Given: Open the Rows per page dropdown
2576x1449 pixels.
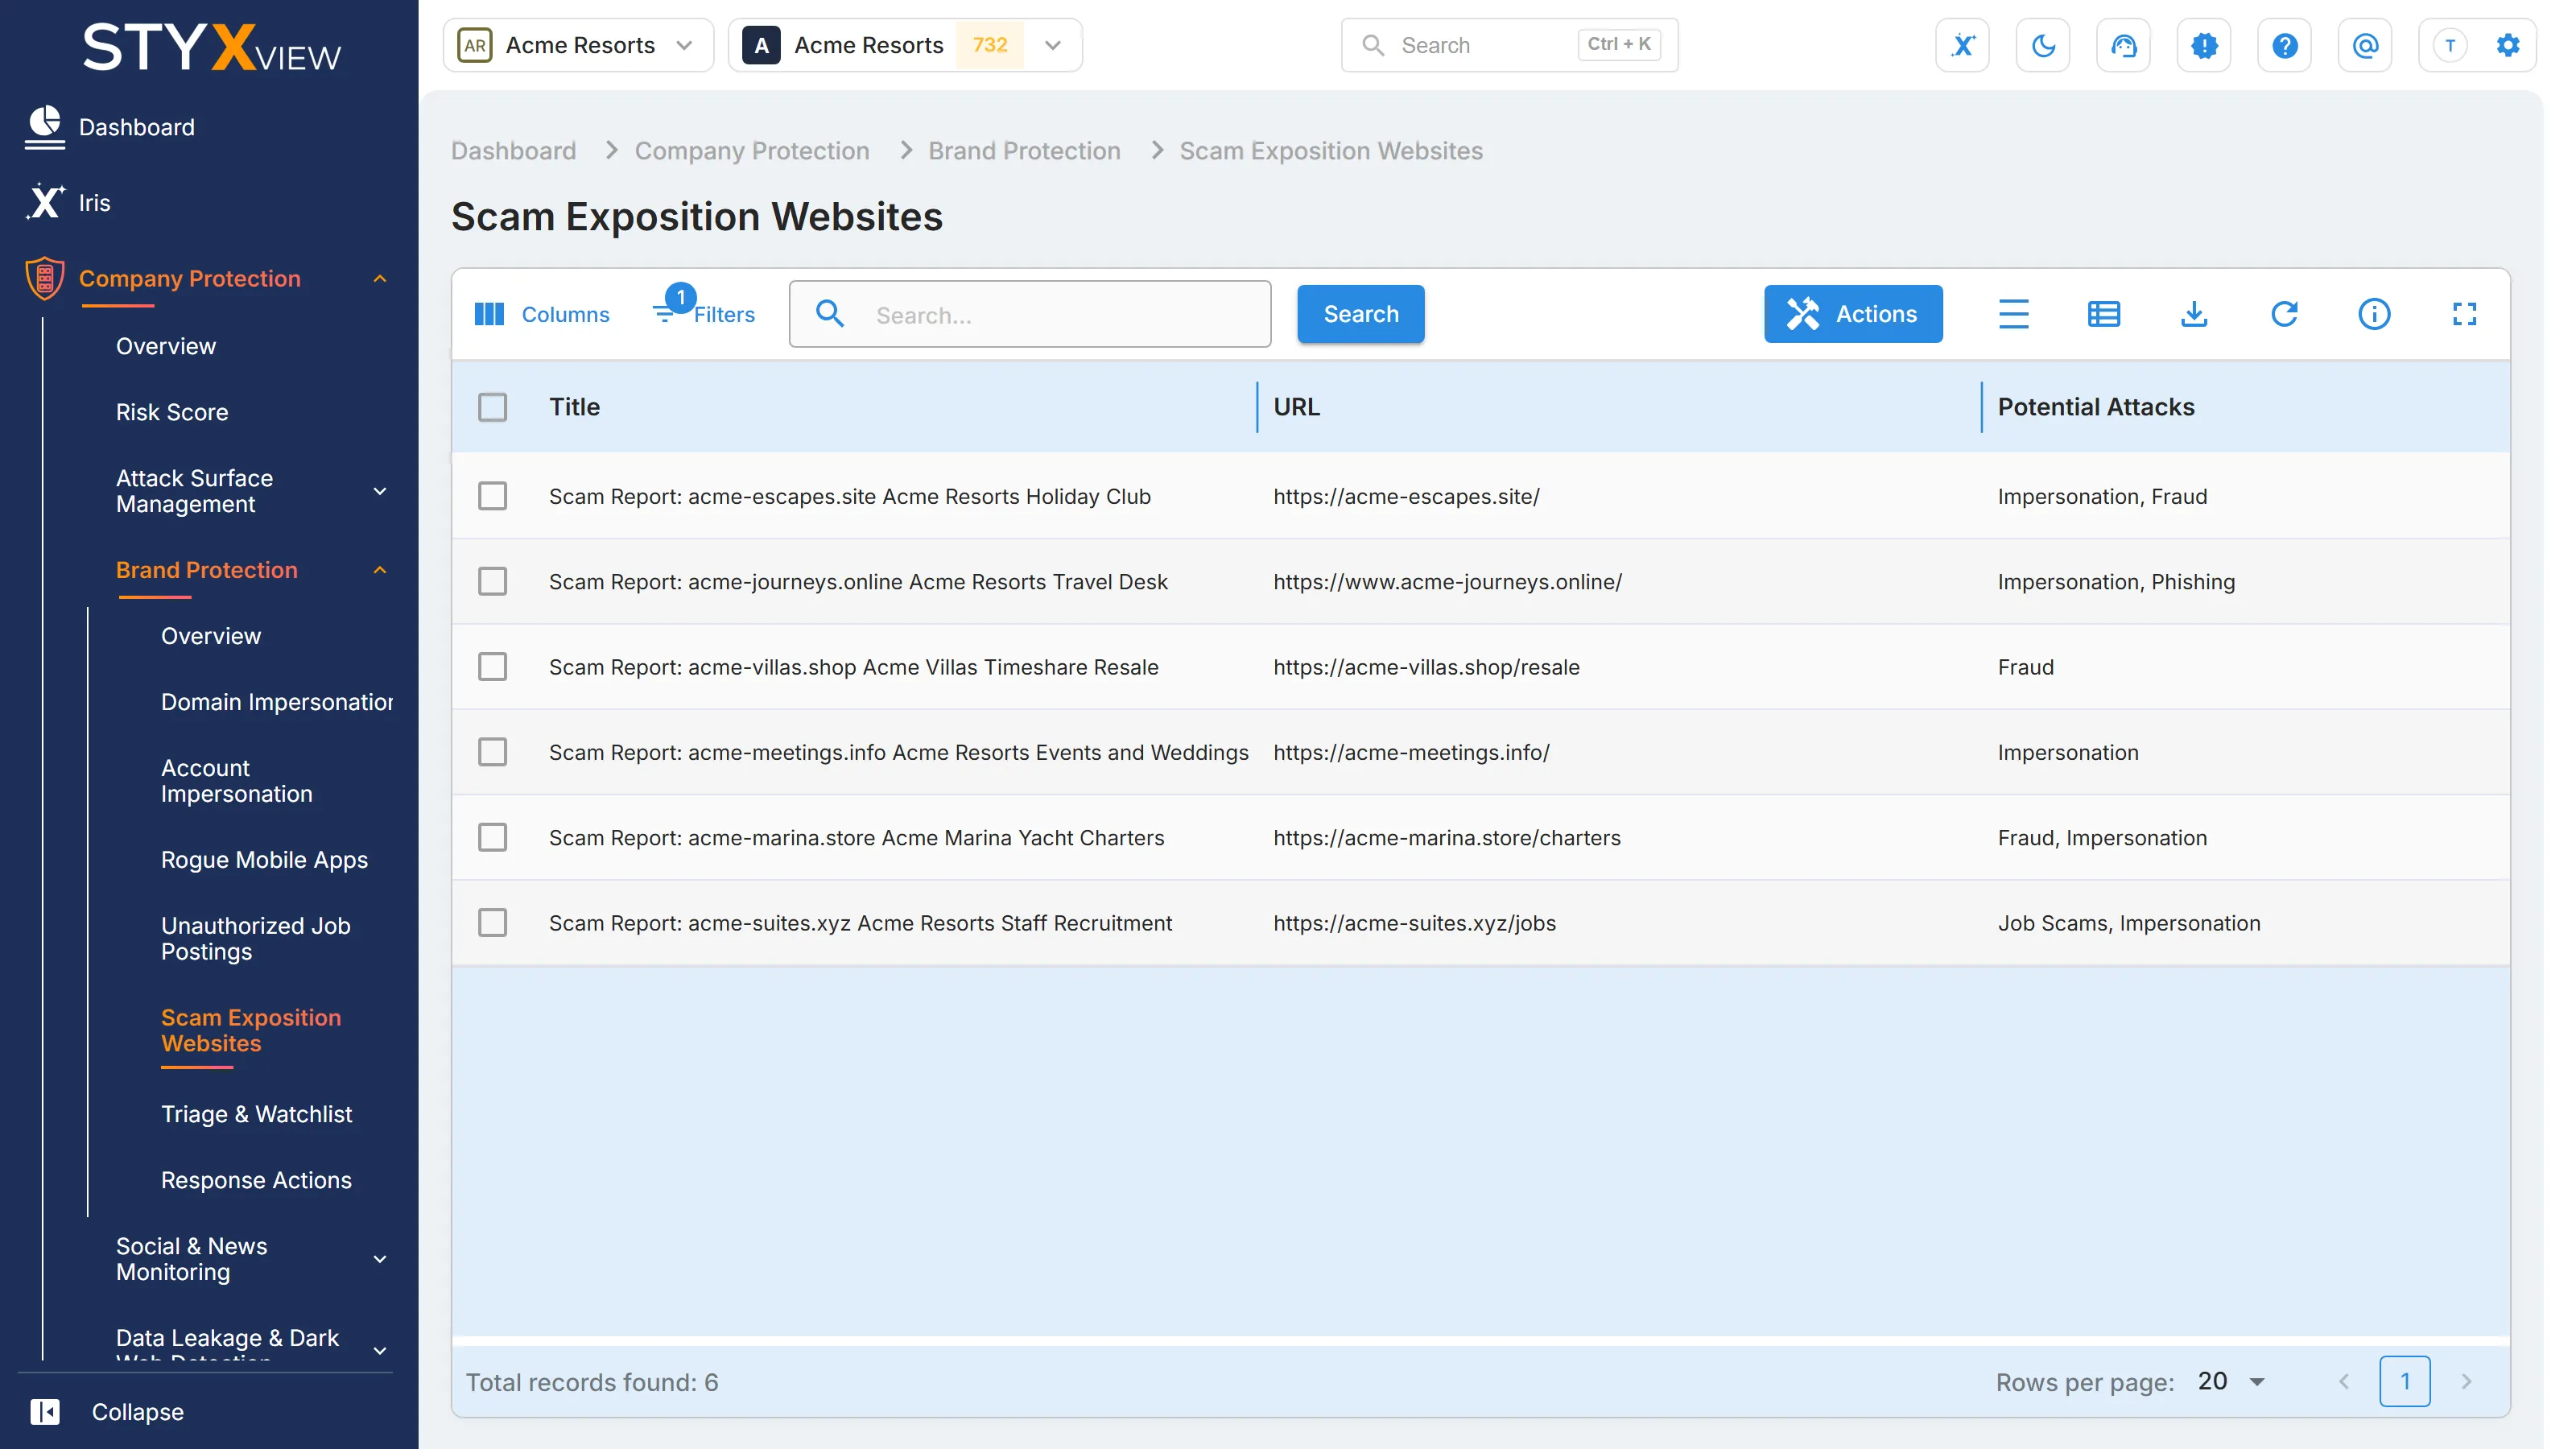Looking at the screenshot, I should [2231, 1381].
